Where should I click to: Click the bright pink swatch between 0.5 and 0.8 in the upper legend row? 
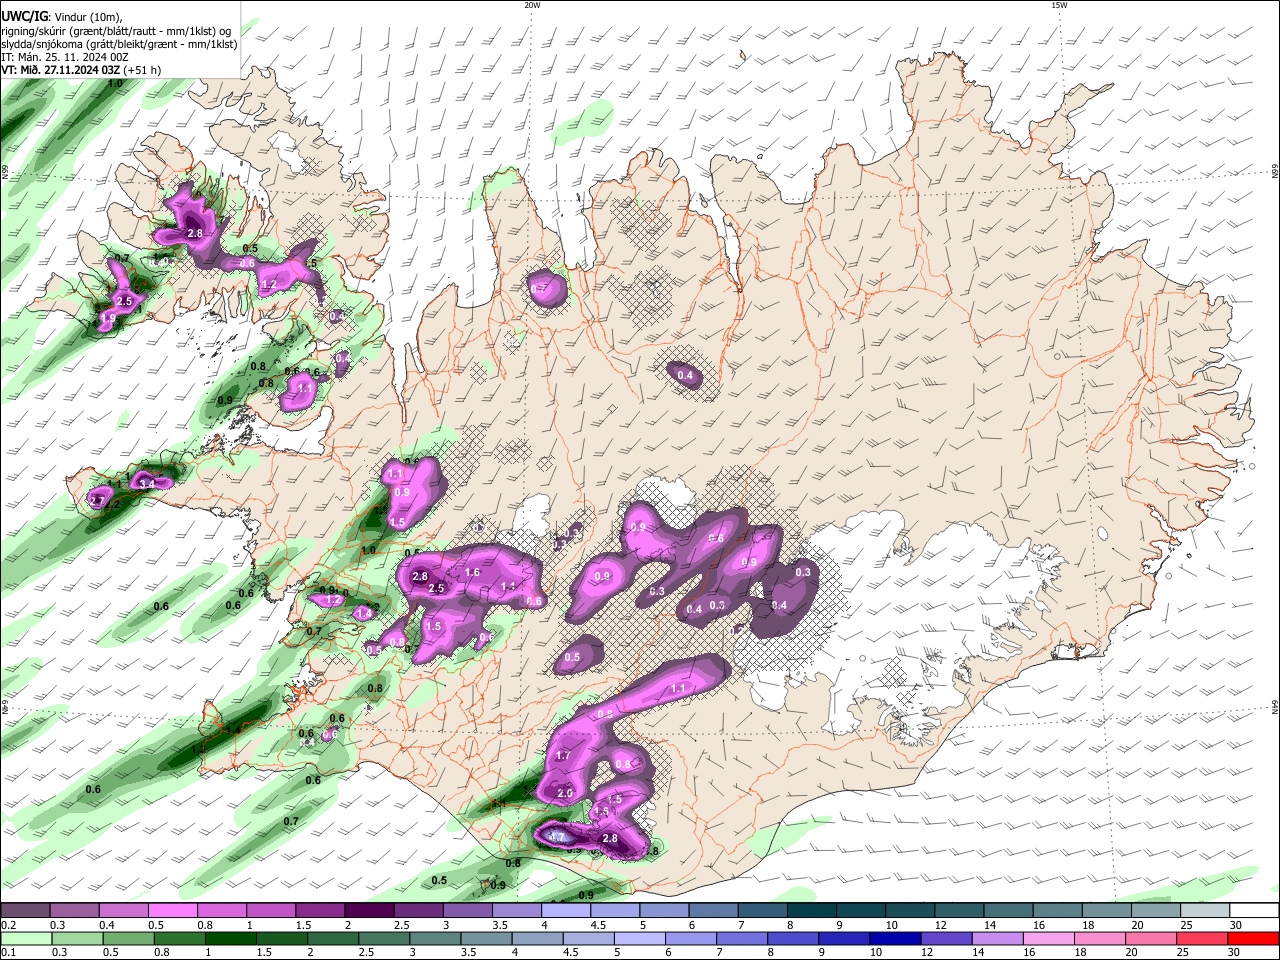click(172, 911)
